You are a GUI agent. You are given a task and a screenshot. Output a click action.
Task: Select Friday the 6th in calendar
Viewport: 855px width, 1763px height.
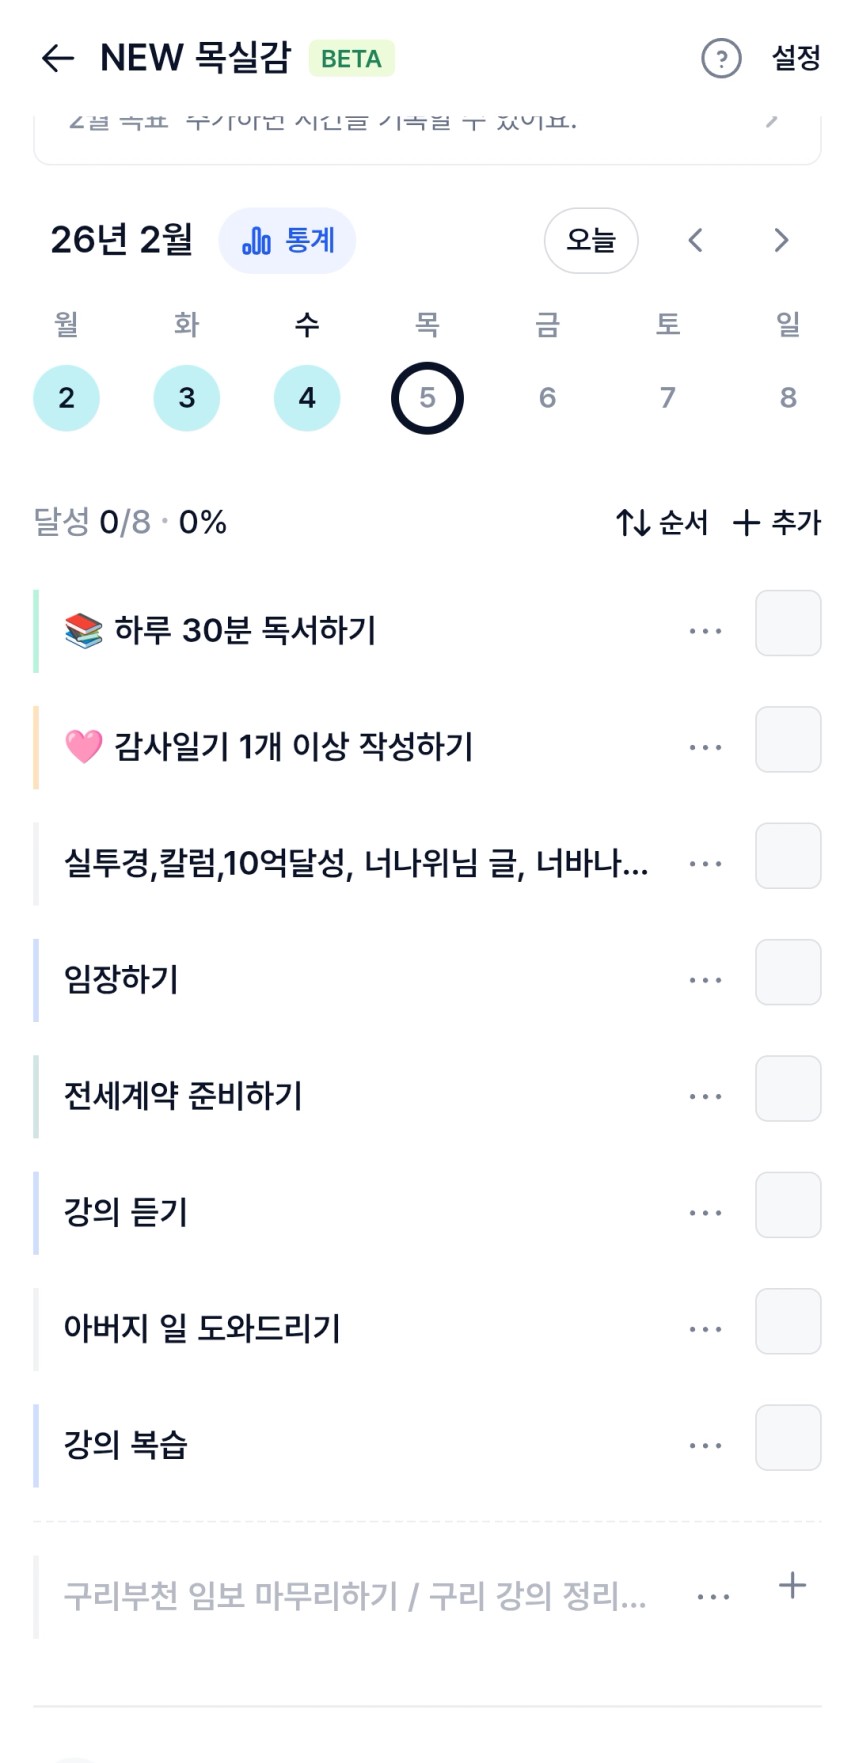coord(547,398)
